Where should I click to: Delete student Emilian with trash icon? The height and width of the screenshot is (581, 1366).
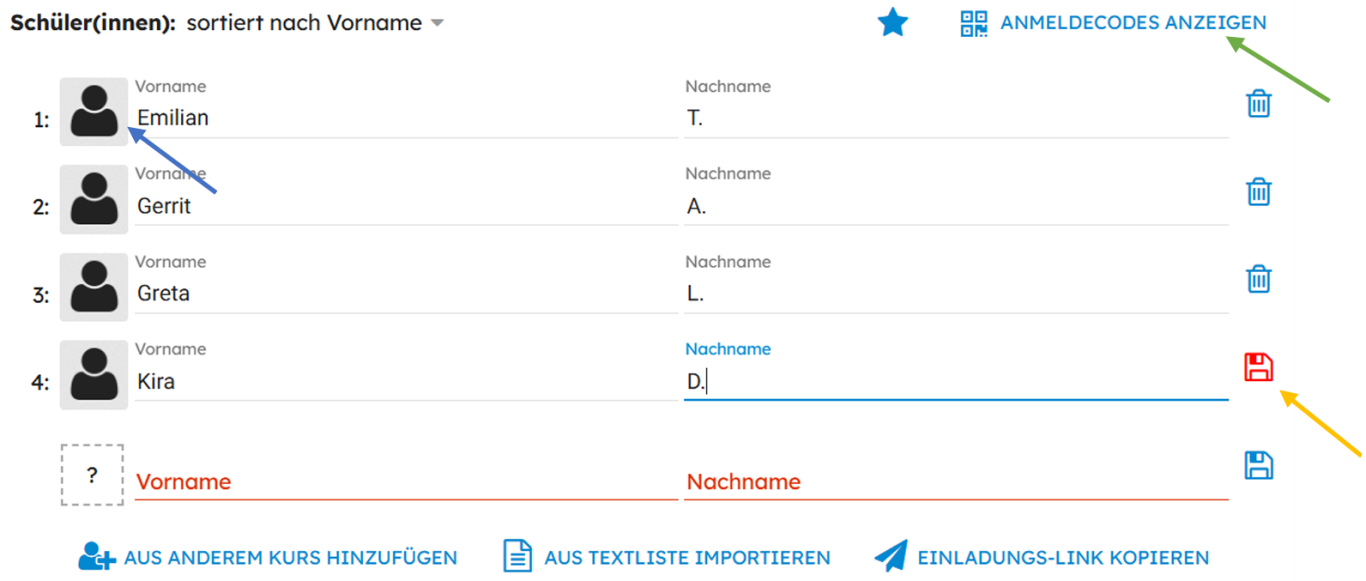1258,104
